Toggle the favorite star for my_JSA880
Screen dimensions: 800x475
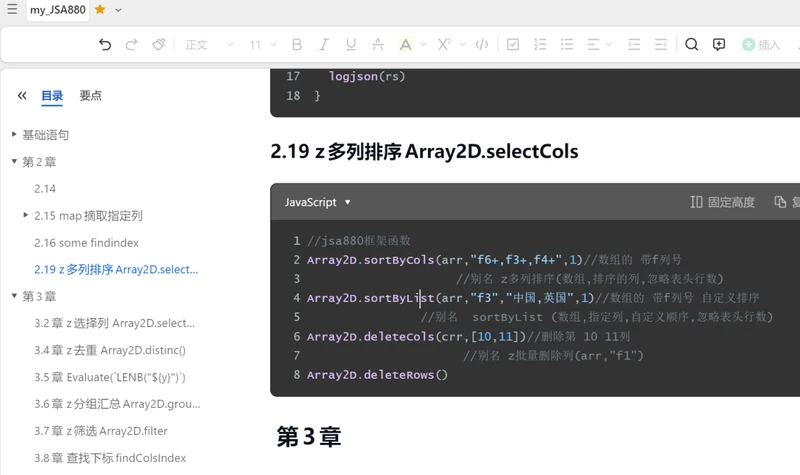click(x=100, y=9)
